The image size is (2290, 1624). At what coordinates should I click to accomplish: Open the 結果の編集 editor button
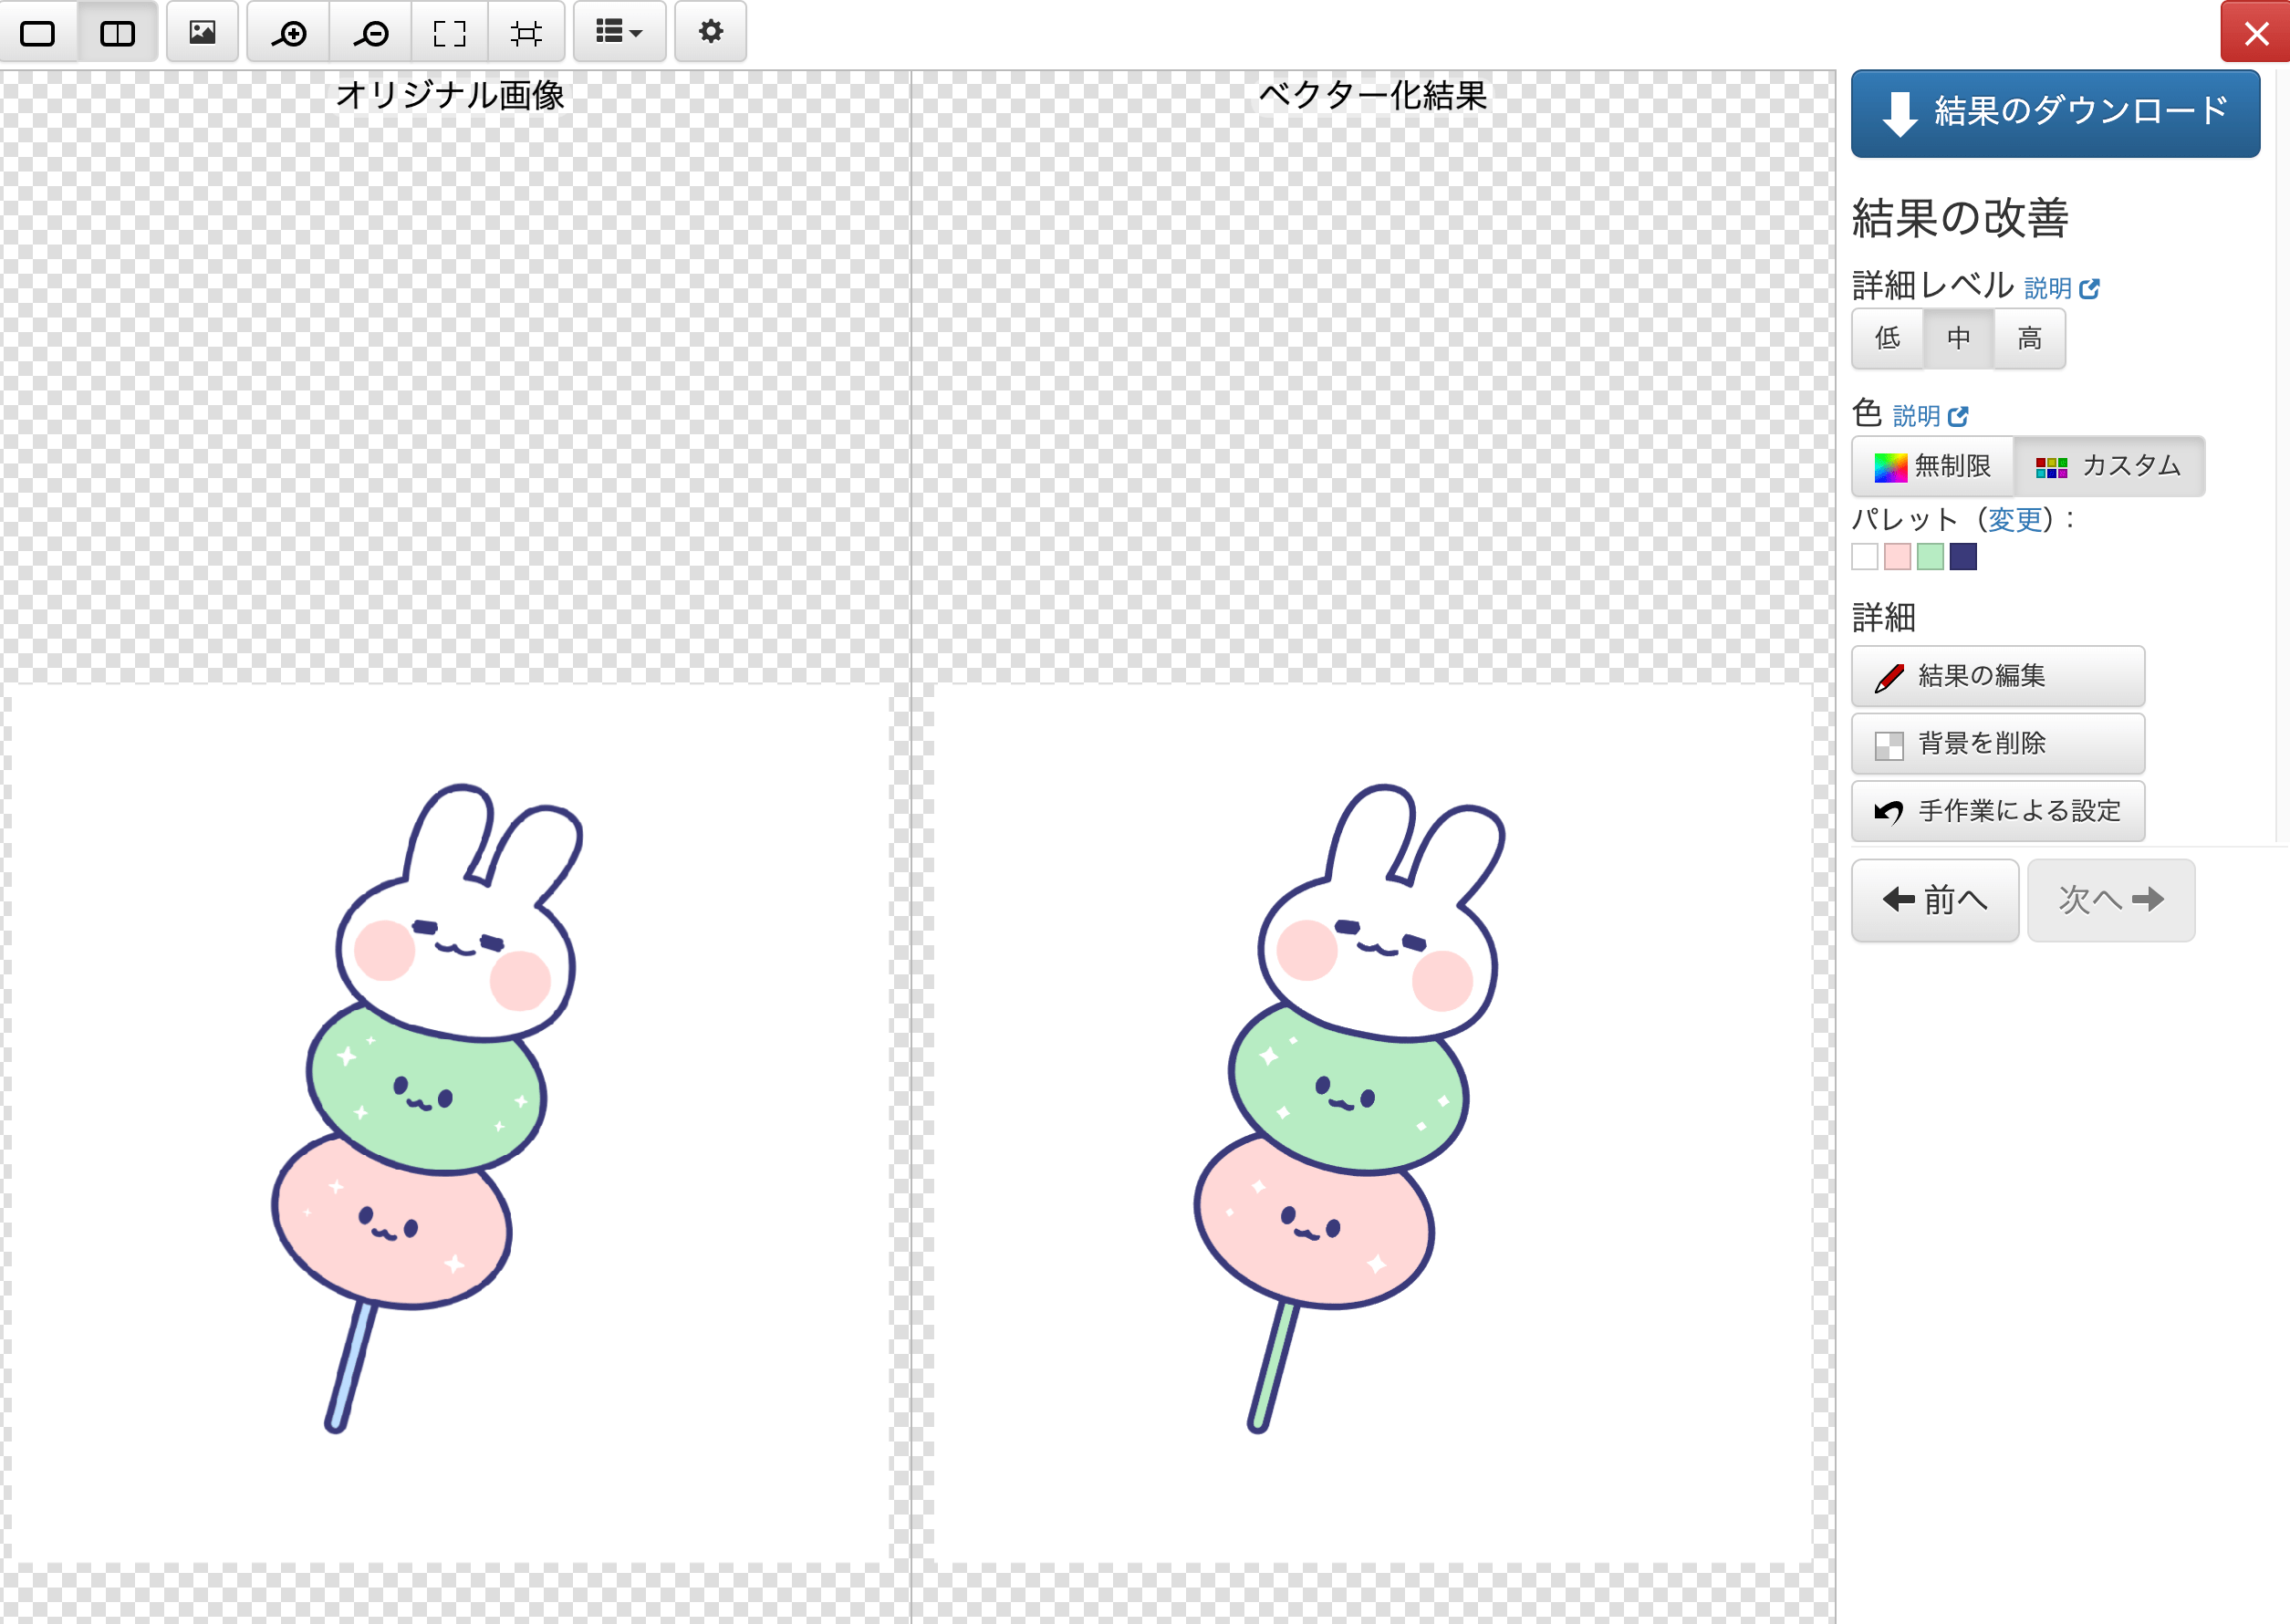[1997, 676]
